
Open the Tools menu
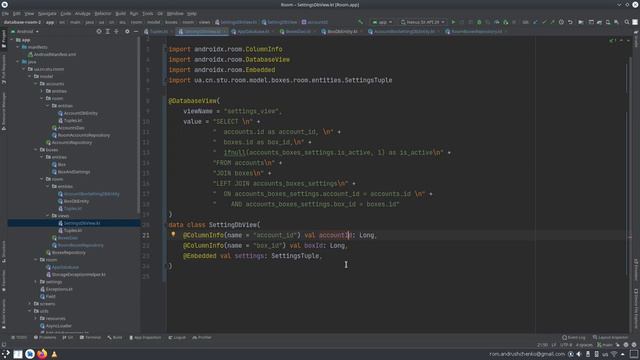[x=148, y=13]
